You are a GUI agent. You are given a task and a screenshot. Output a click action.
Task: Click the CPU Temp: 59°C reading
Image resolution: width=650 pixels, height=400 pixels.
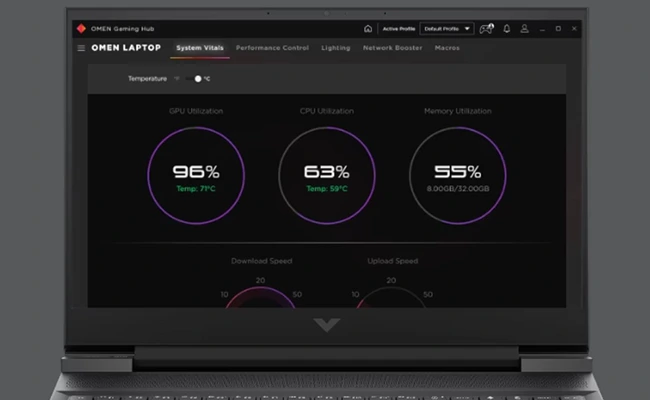pos(327,189)
